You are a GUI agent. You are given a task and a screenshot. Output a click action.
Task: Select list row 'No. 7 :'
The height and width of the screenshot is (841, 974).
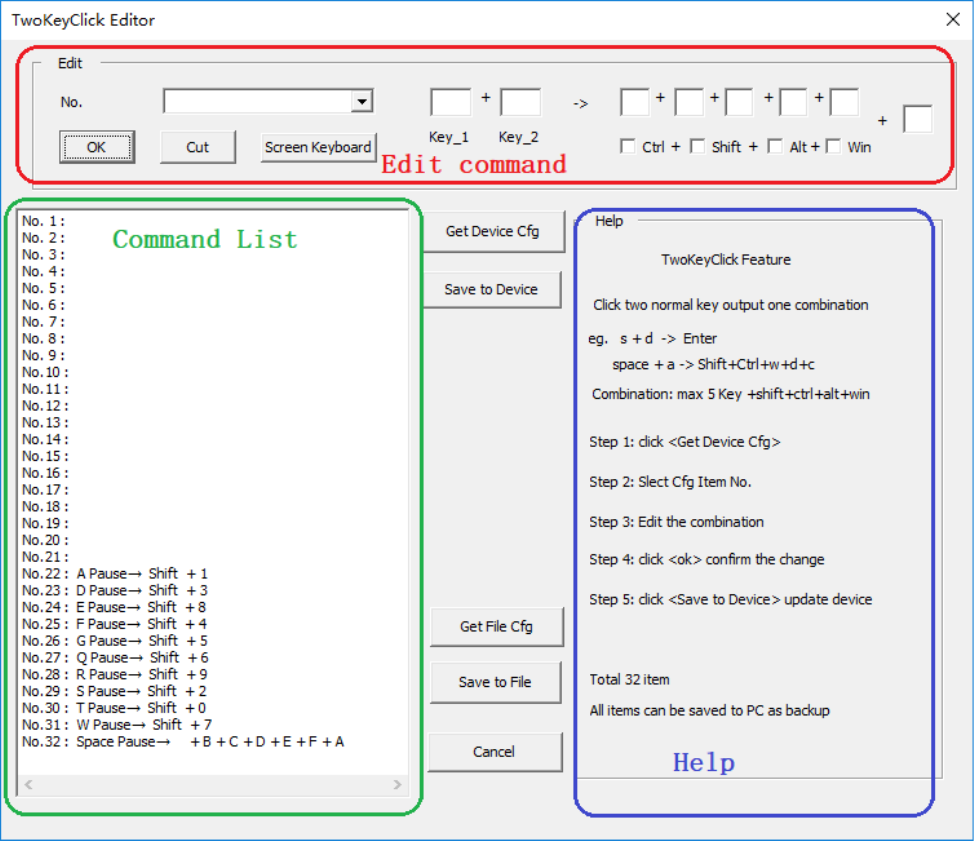click(213, 322)
